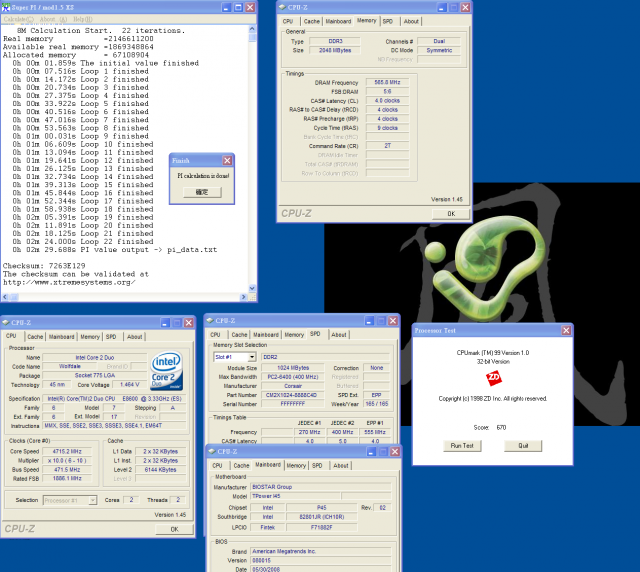The height and width of the screenshot is (572, 640).
Task: Click the Part Number CM2X1024-8888C4D field
Action: [x=293, y=395]
